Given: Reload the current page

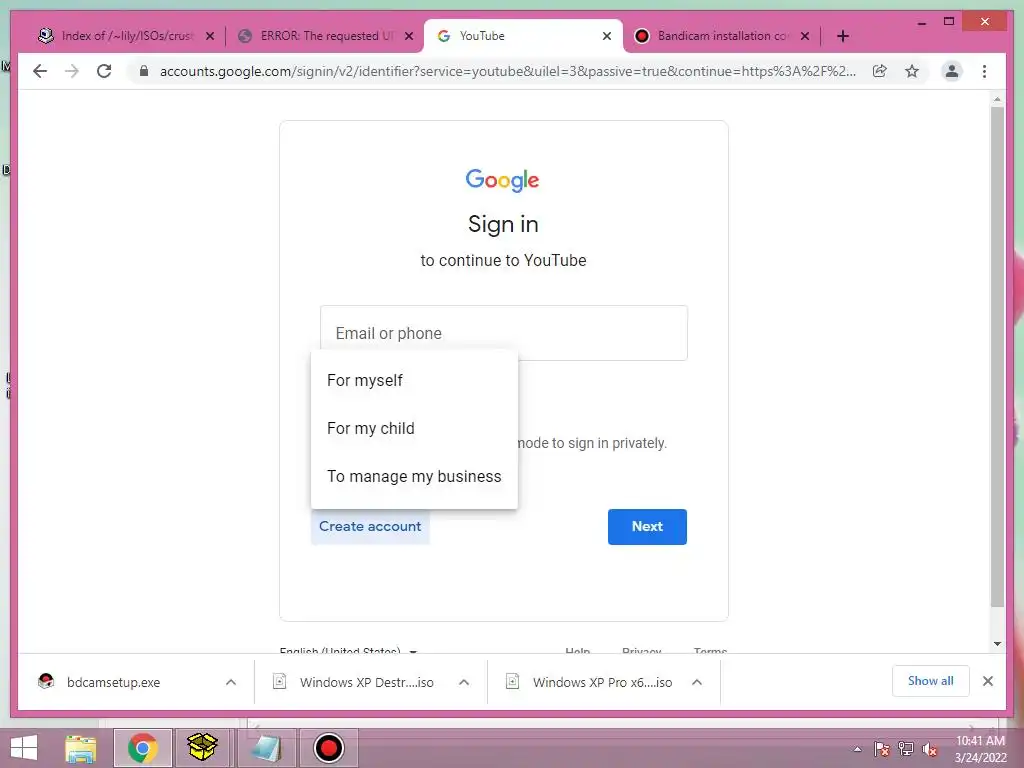Looking at the screenshot, I should 104,71.
